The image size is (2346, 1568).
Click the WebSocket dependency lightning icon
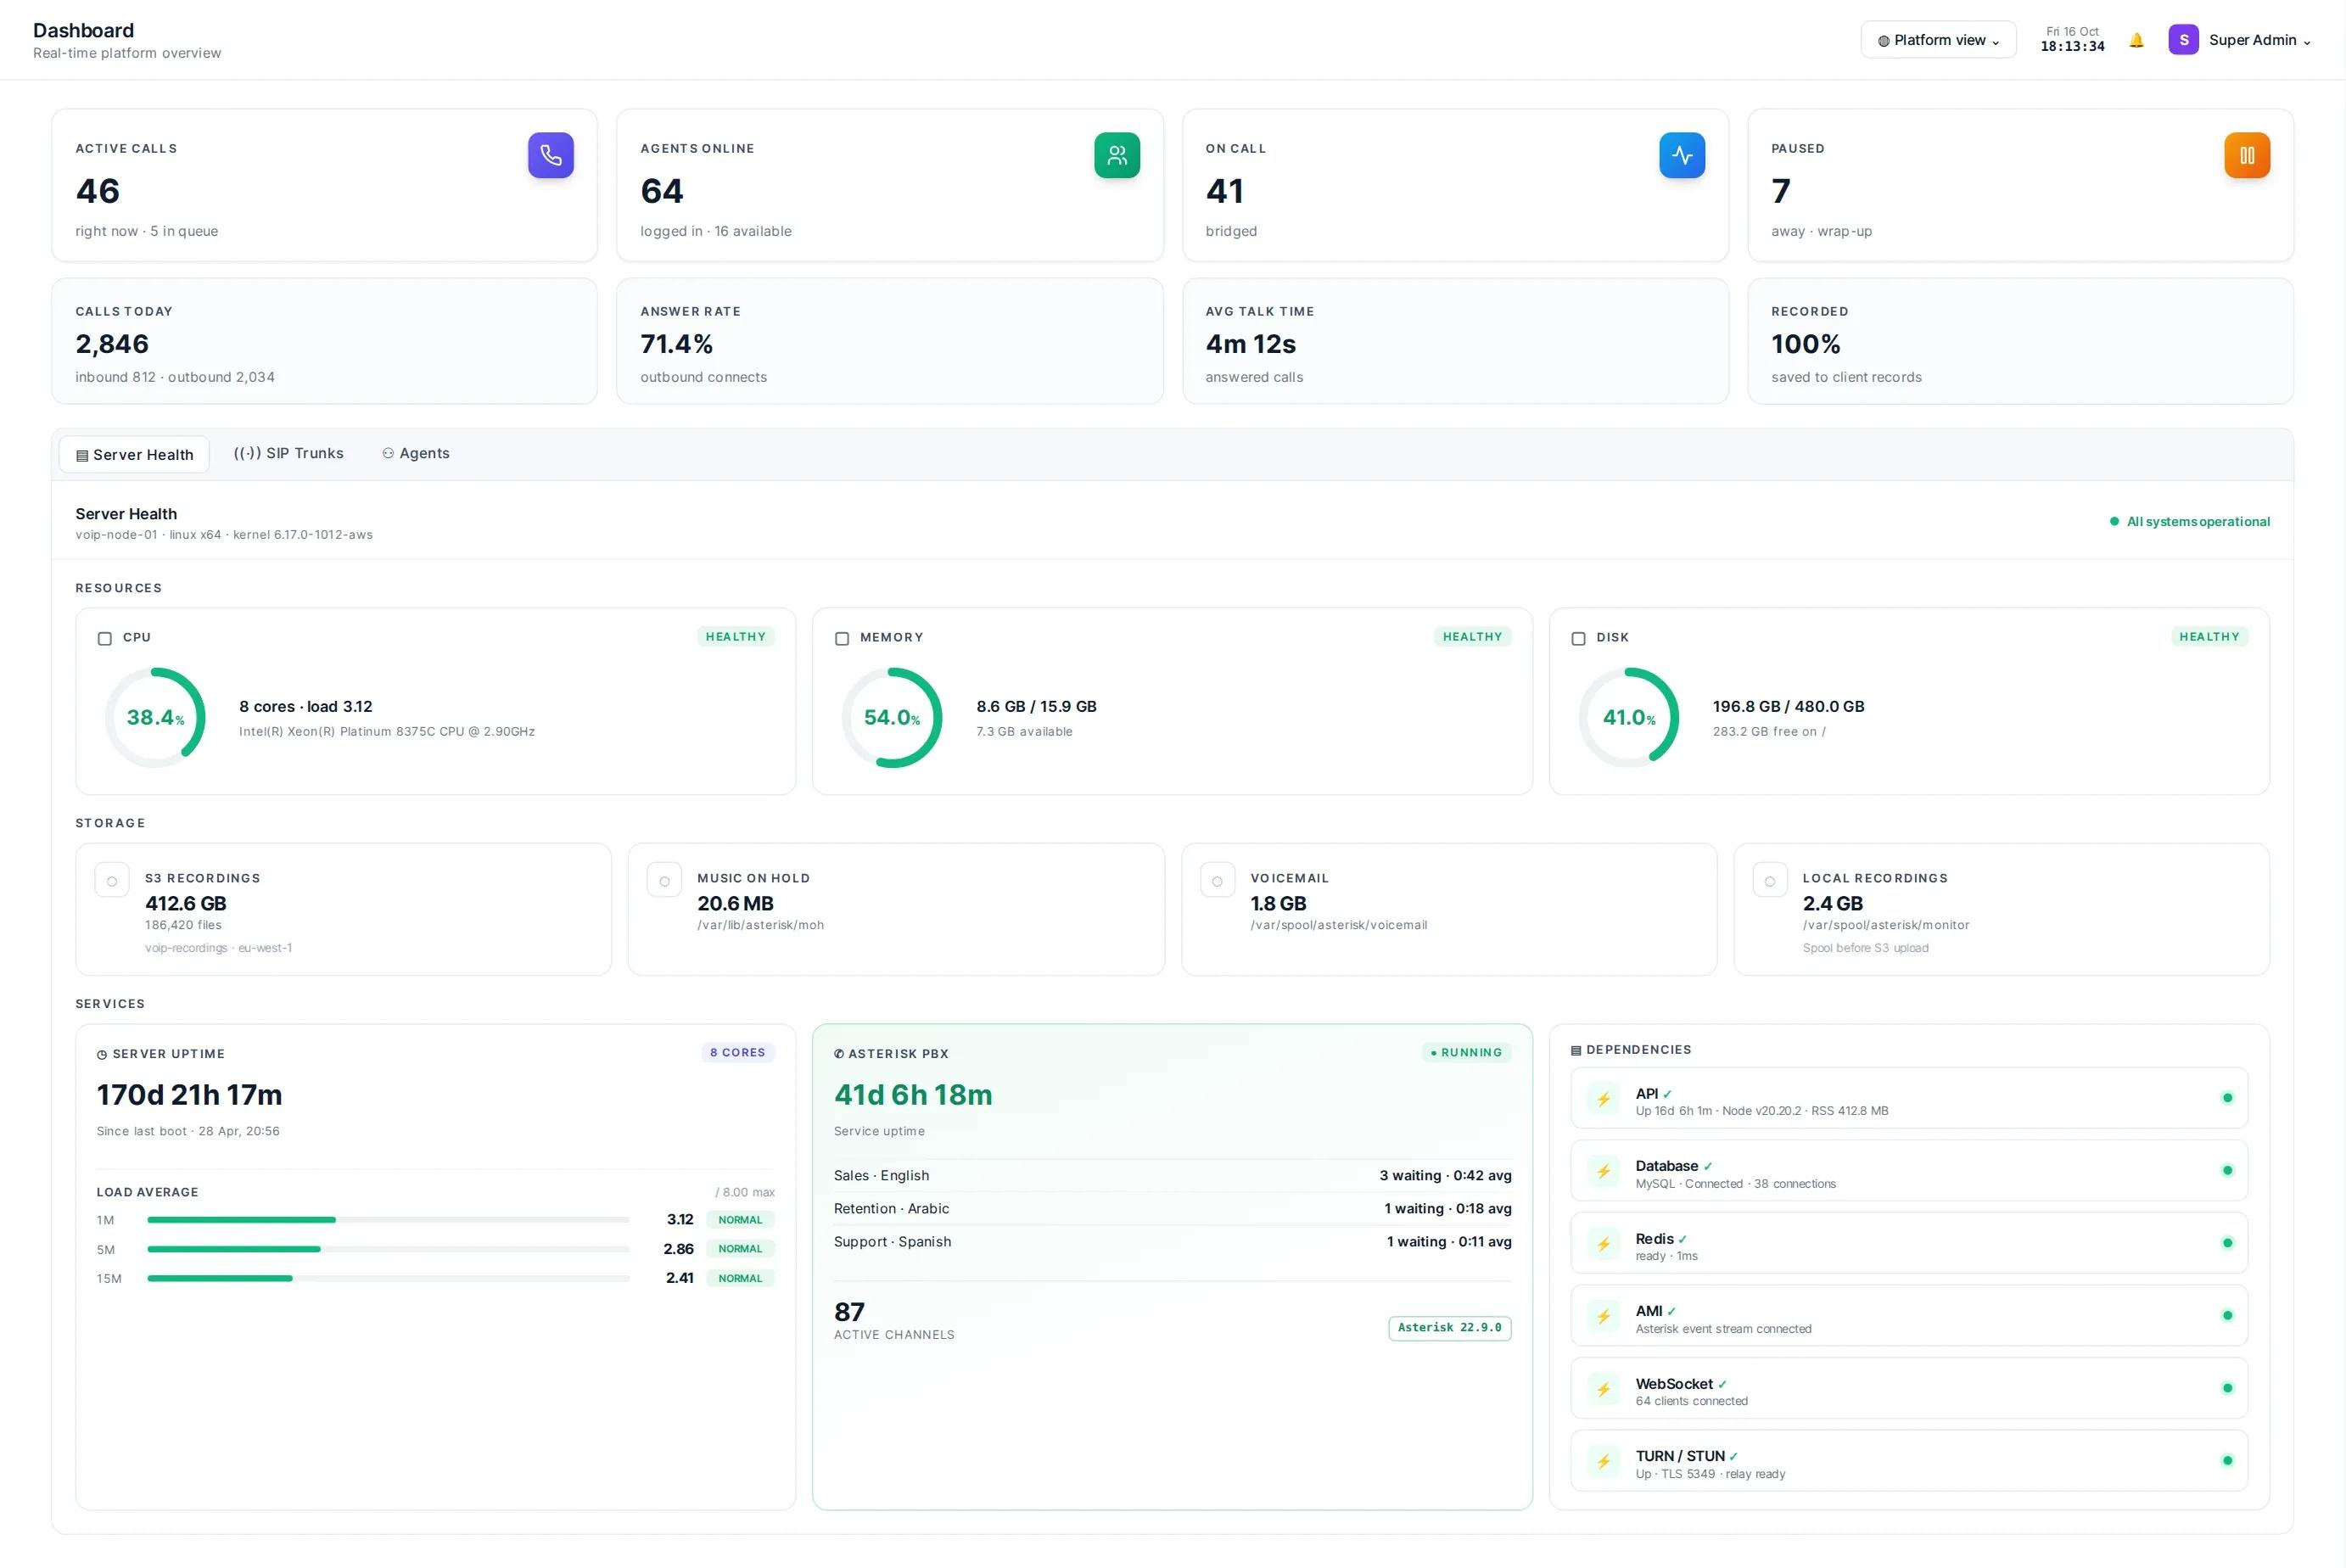click(x=1604, y=1389)
